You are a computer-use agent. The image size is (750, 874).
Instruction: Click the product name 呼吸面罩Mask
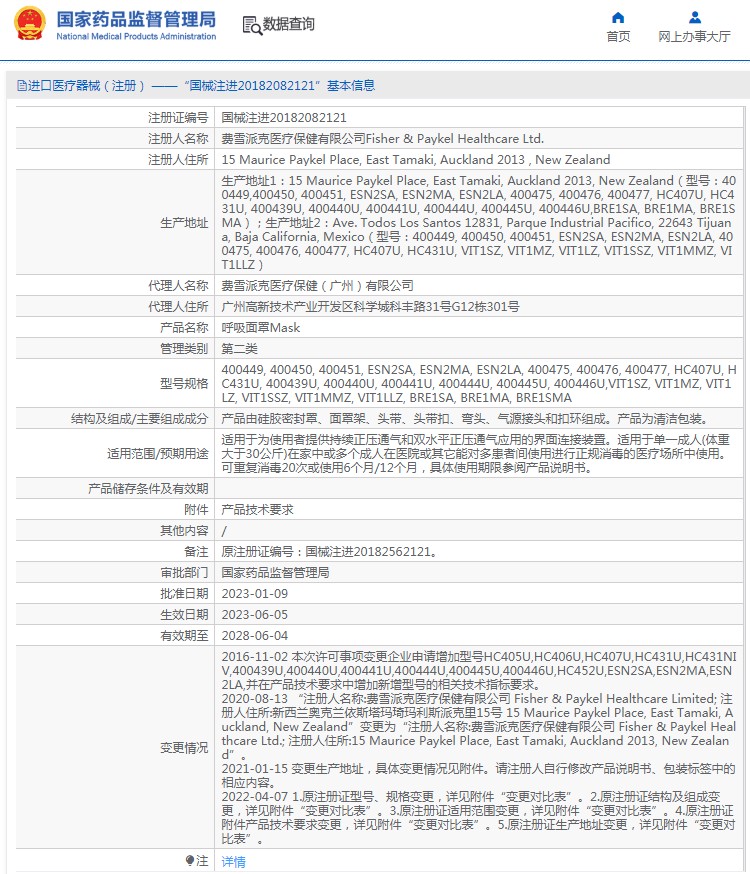[x=260, y=328]
